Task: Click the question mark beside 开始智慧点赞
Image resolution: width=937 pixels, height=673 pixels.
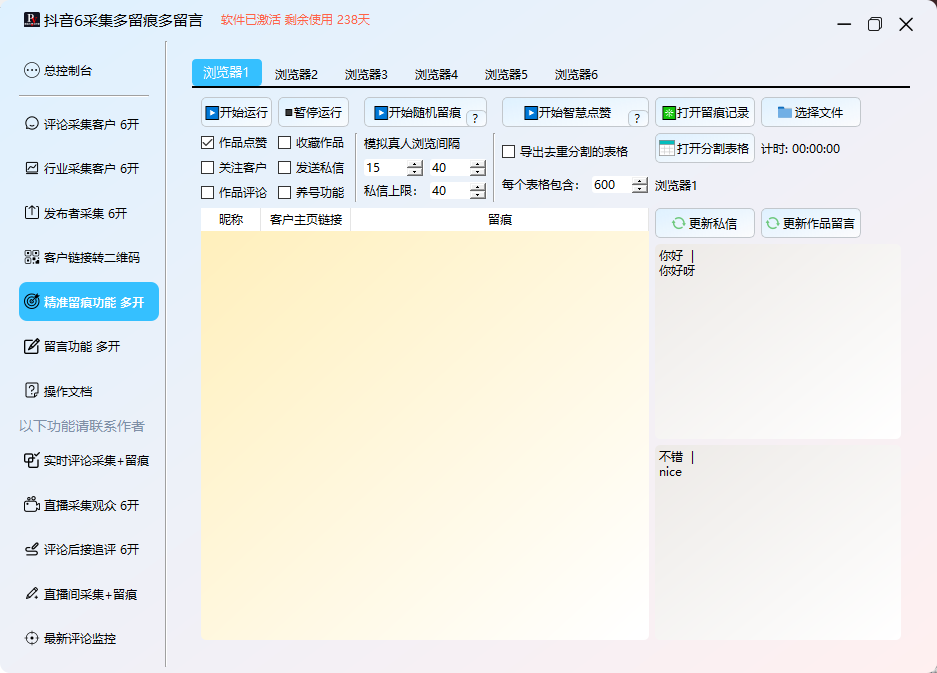Action: click(x=637, y=119)
